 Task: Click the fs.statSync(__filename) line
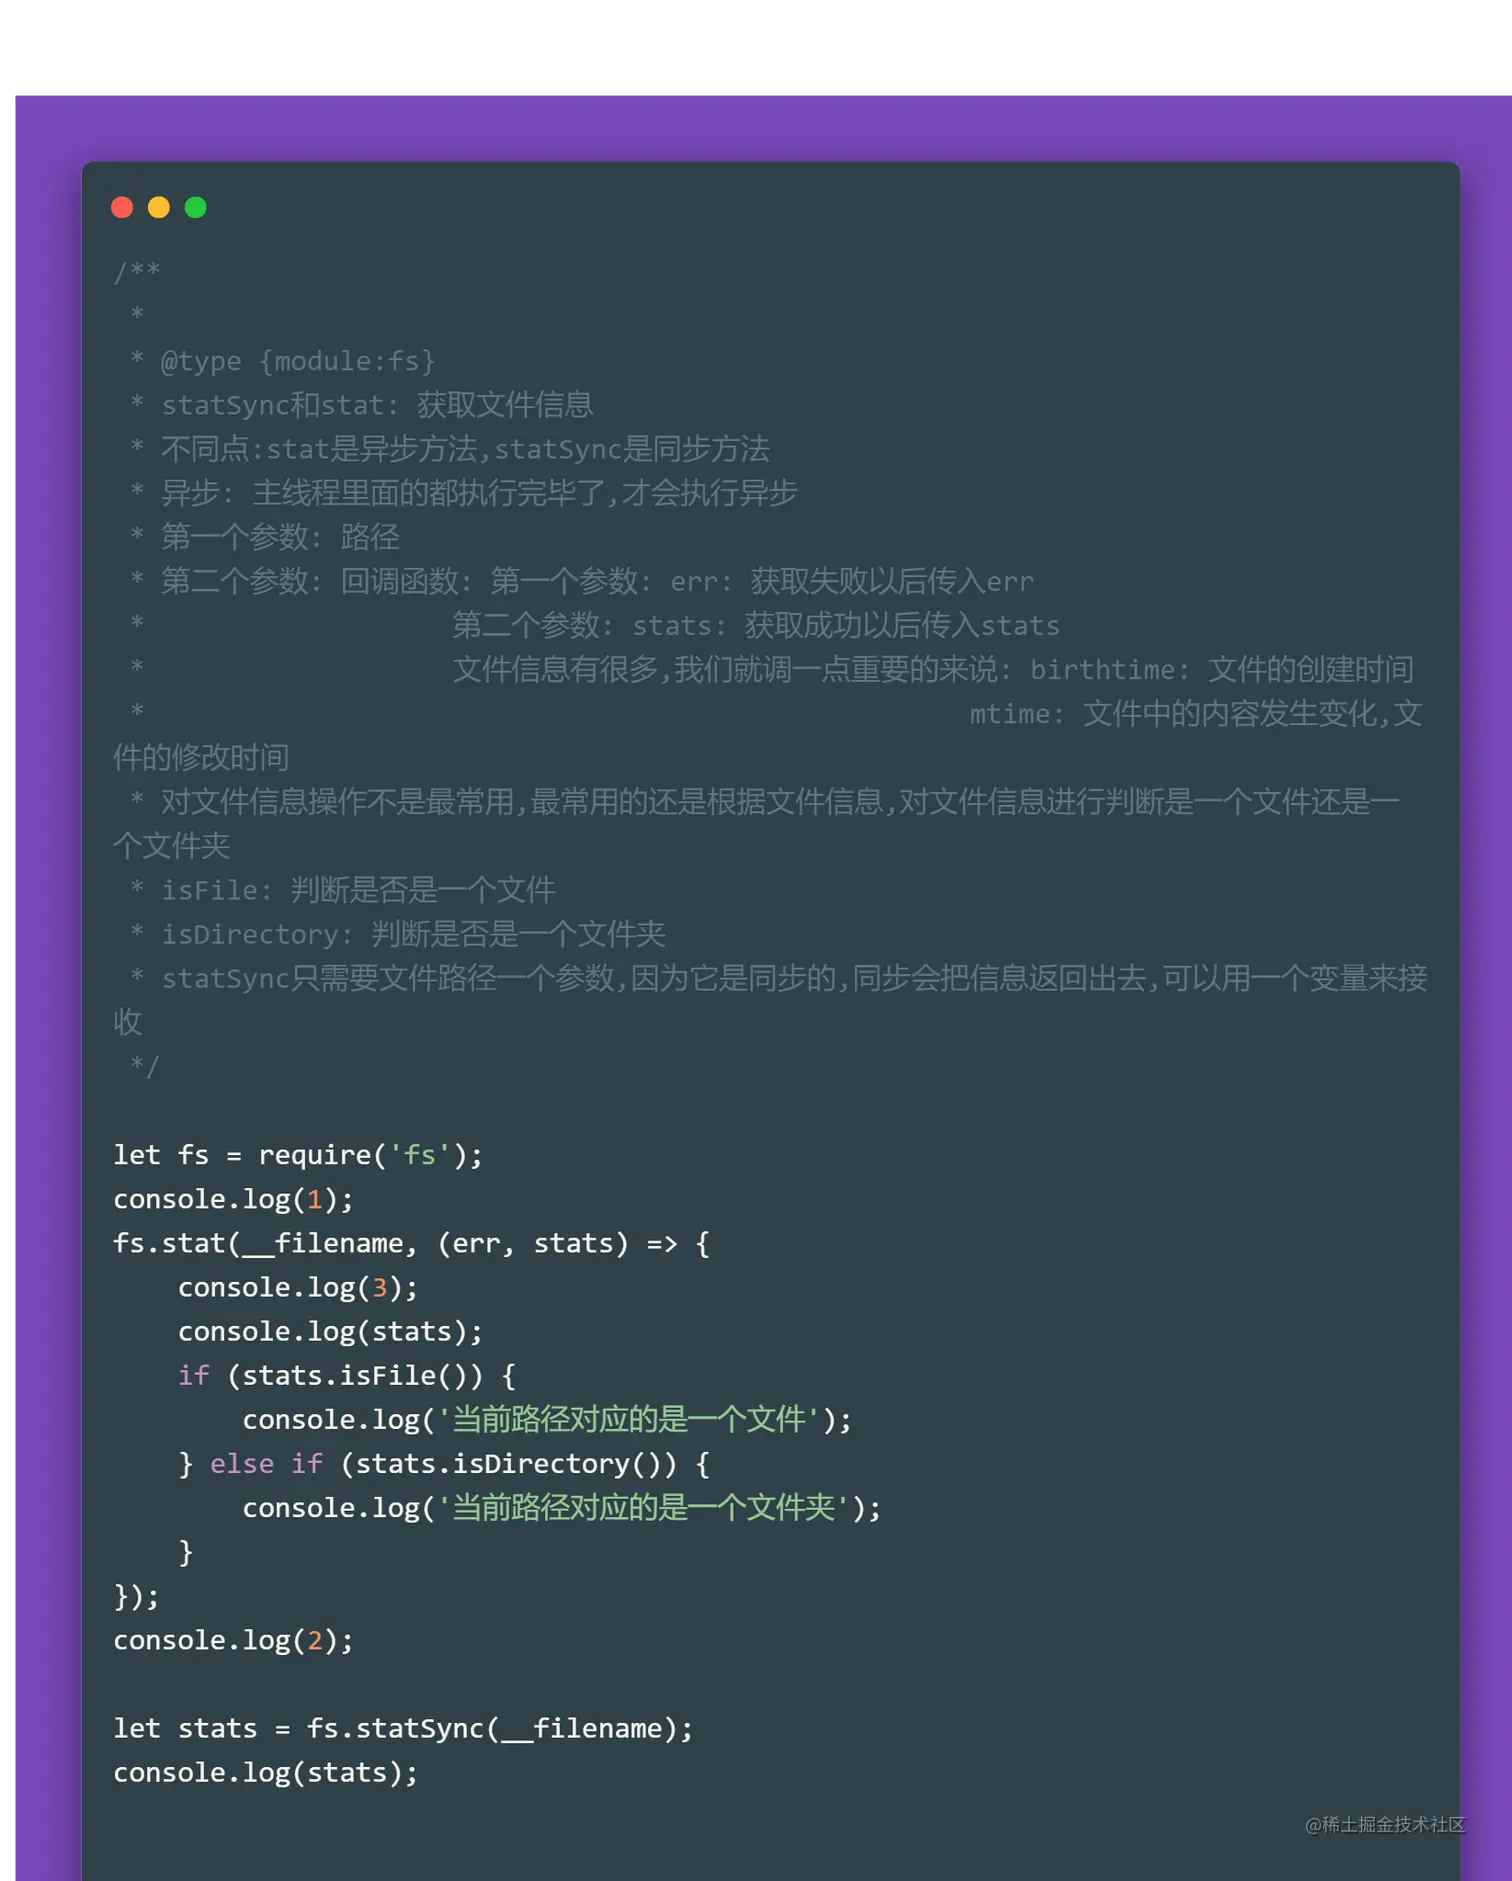click(403, 1728)
